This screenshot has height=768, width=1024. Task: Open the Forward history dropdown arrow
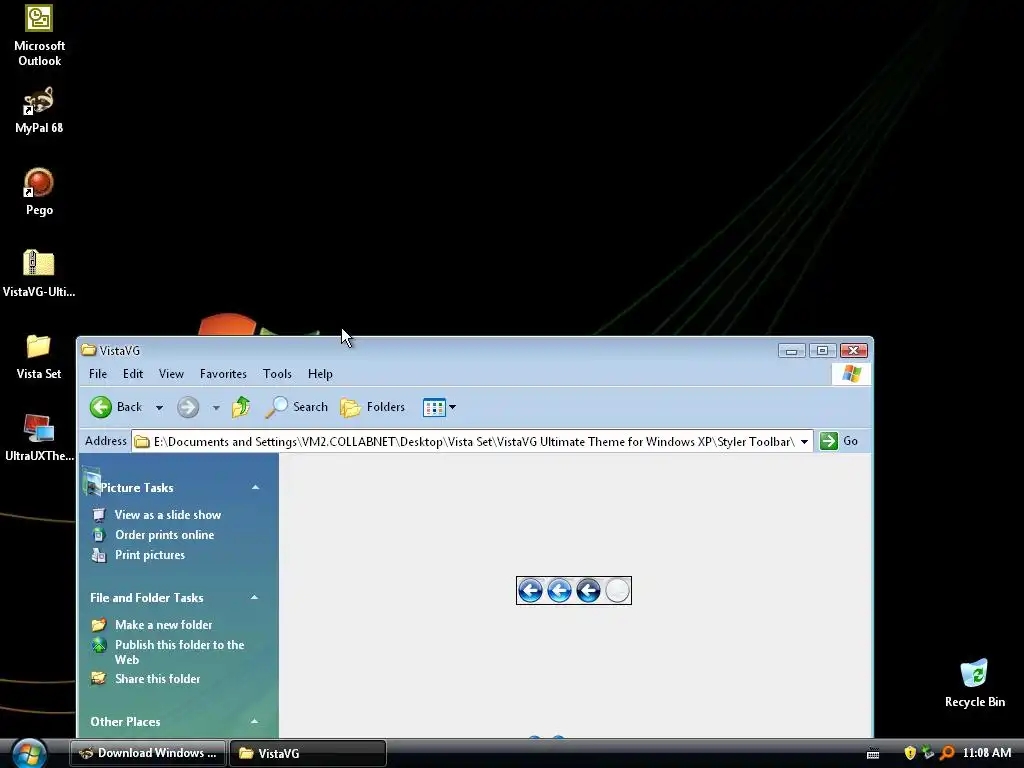click(x=216, y=408)
